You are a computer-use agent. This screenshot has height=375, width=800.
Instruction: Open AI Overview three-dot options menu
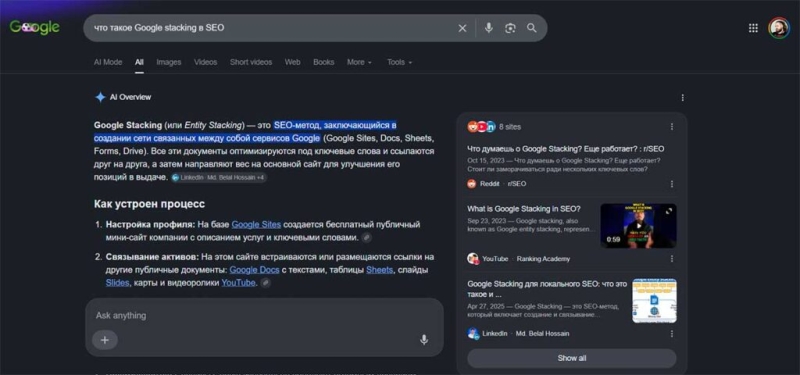coord(683,97)
